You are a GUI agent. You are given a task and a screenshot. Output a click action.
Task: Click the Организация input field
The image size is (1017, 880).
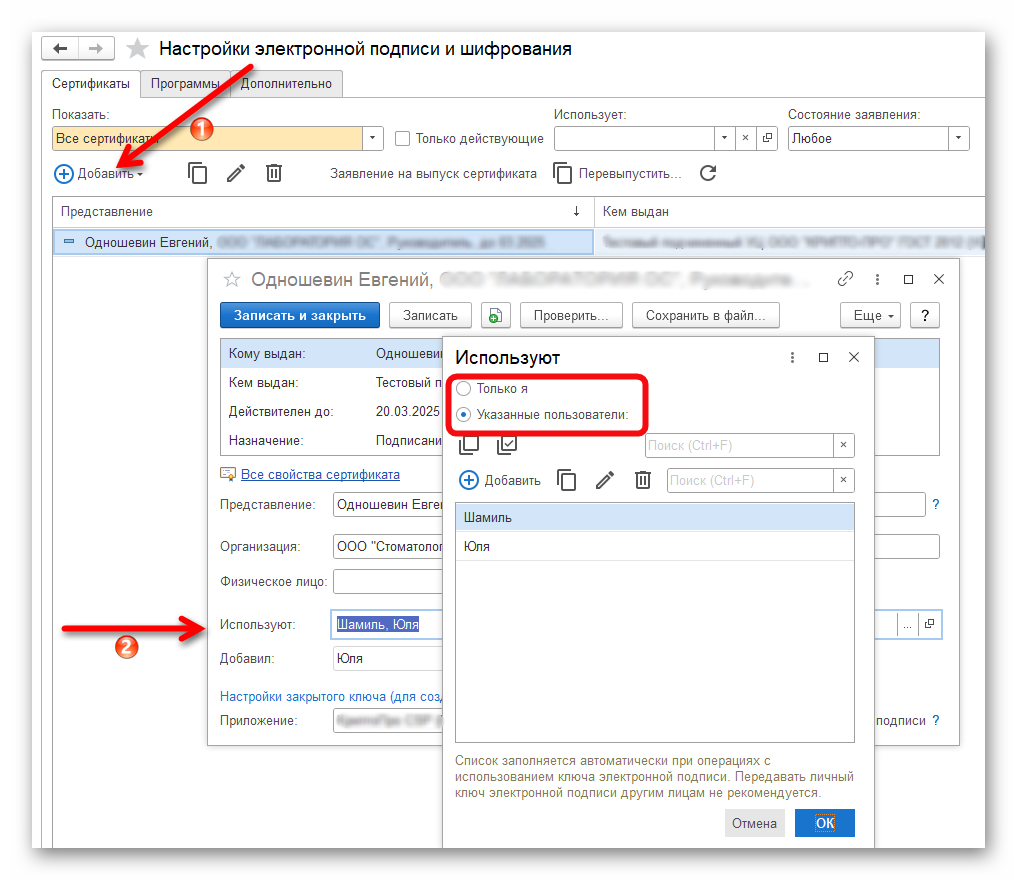388,547
